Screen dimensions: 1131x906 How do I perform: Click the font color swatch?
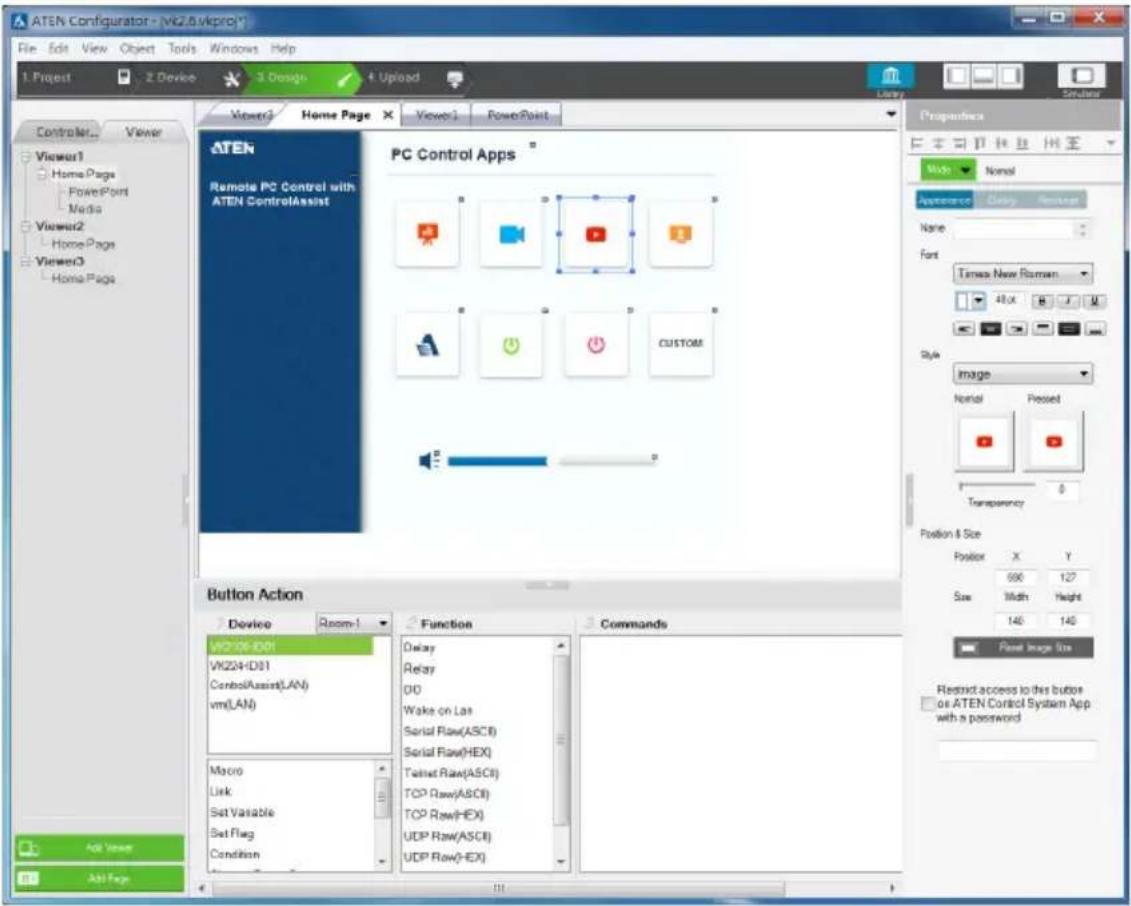[962, 301]
